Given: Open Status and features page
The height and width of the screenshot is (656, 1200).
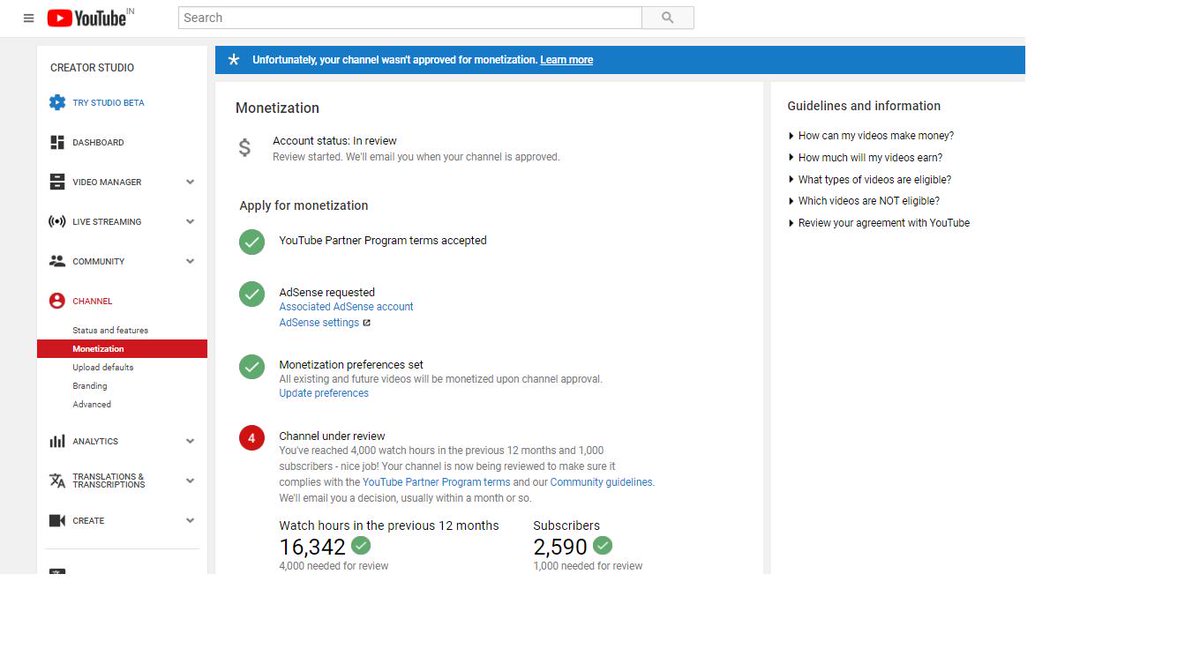Looking at the screenshot, I should click(110, 330).
